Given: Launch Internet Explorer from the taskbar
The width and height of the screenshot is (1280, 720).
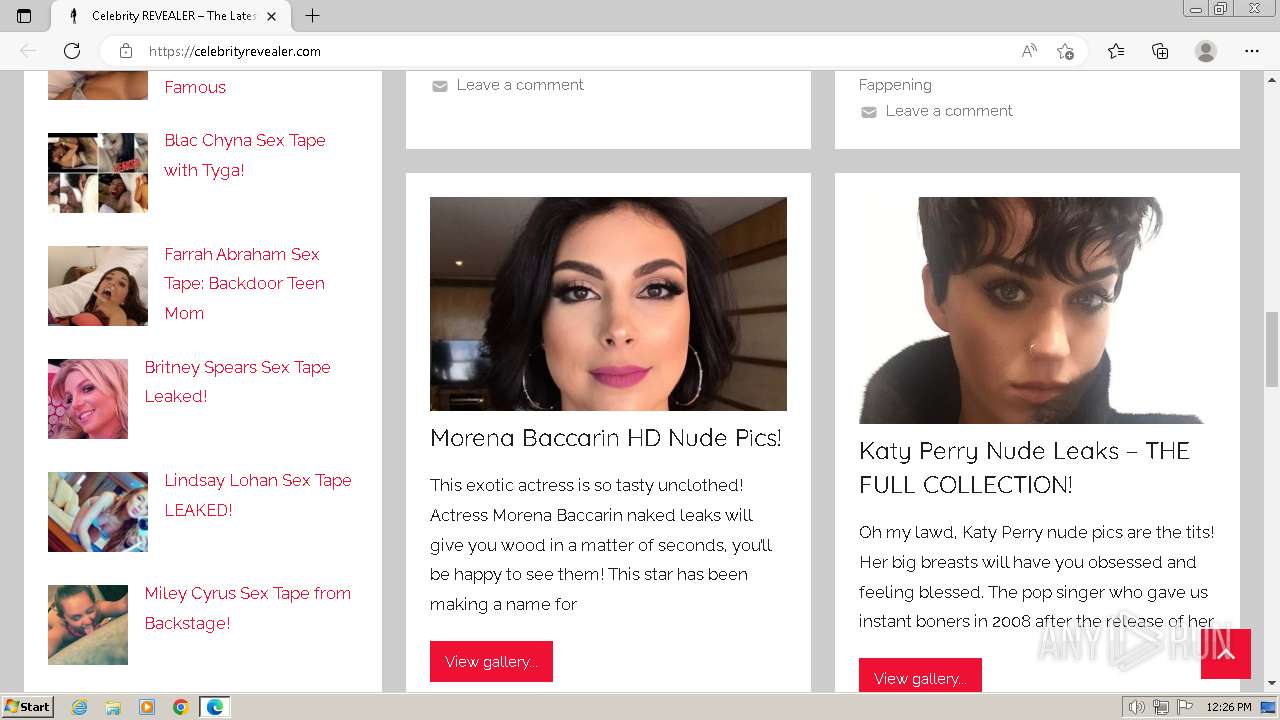Looking at the screenshot, I should tap(80, 707).
